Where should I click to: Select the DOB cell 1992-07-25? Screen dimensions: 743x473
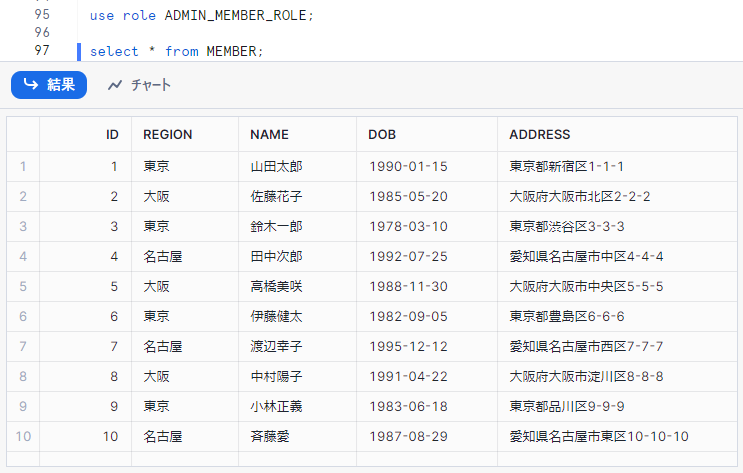427,256
